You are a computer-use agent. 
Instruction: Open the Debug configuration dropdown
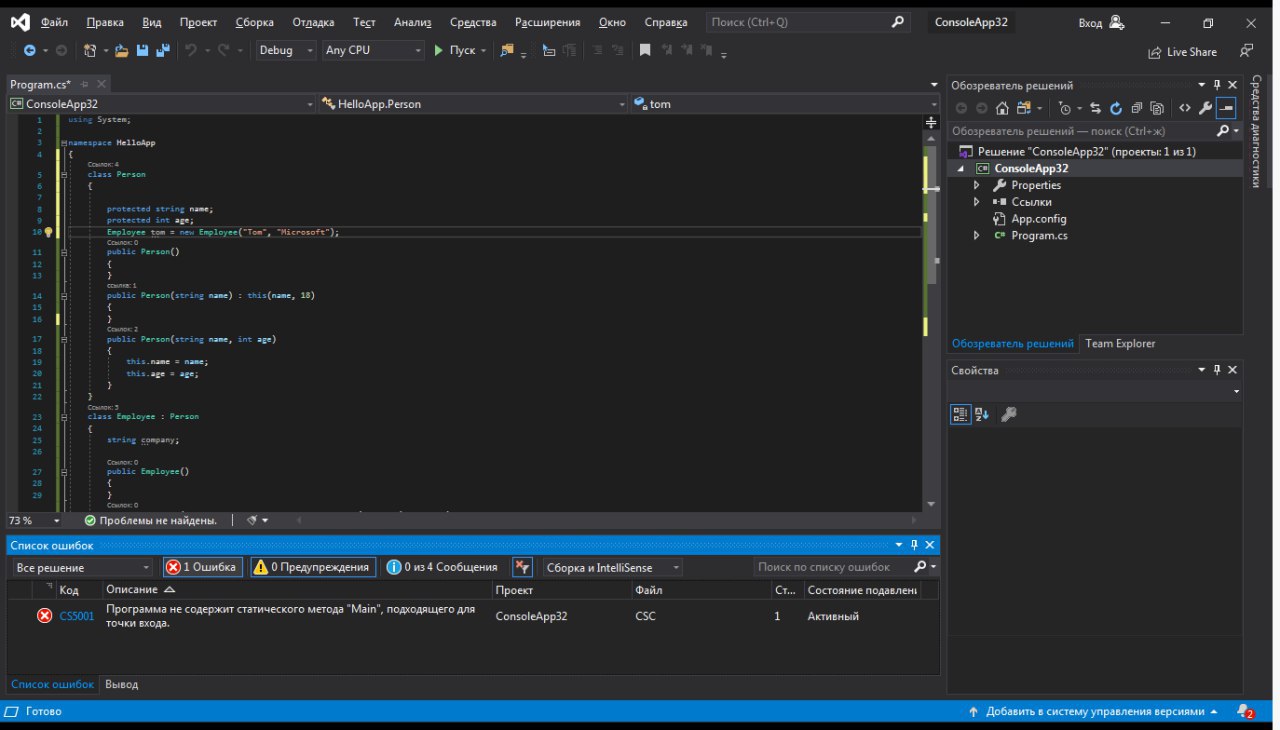coord(286,50)
